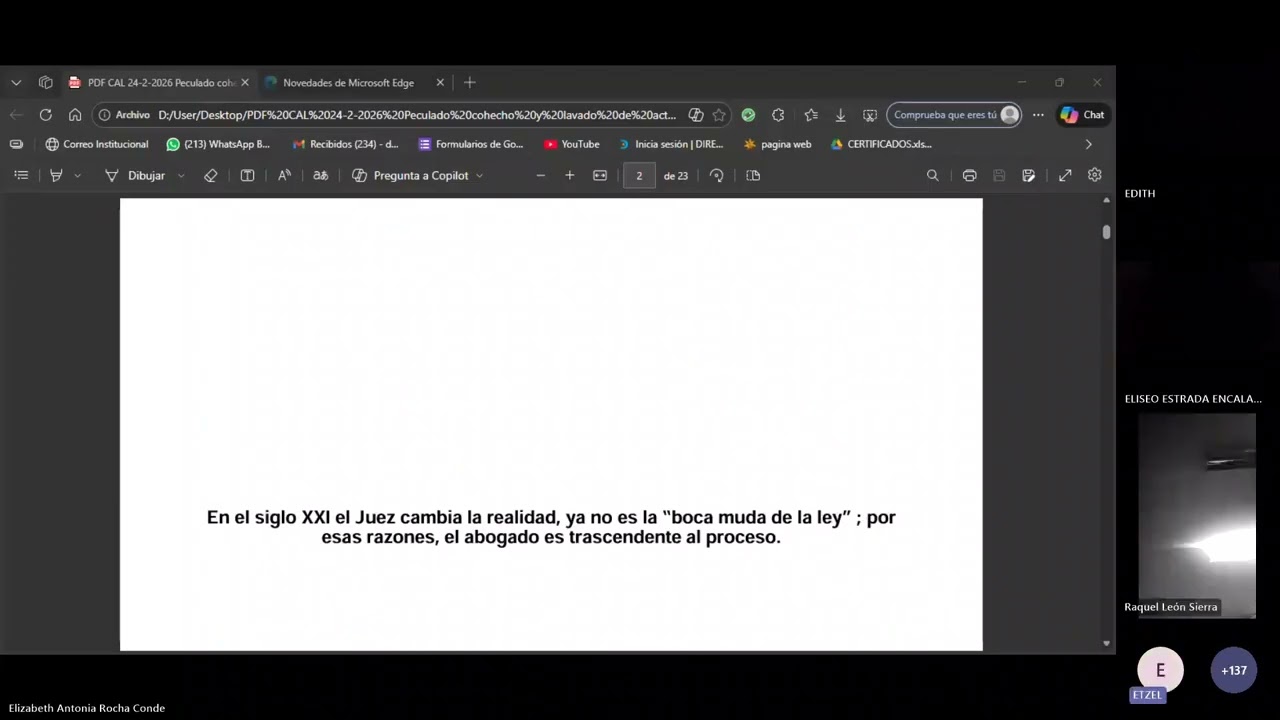Click the page number field showing 2
Screen dimensions: 1280x720
[x=639, y=176]
